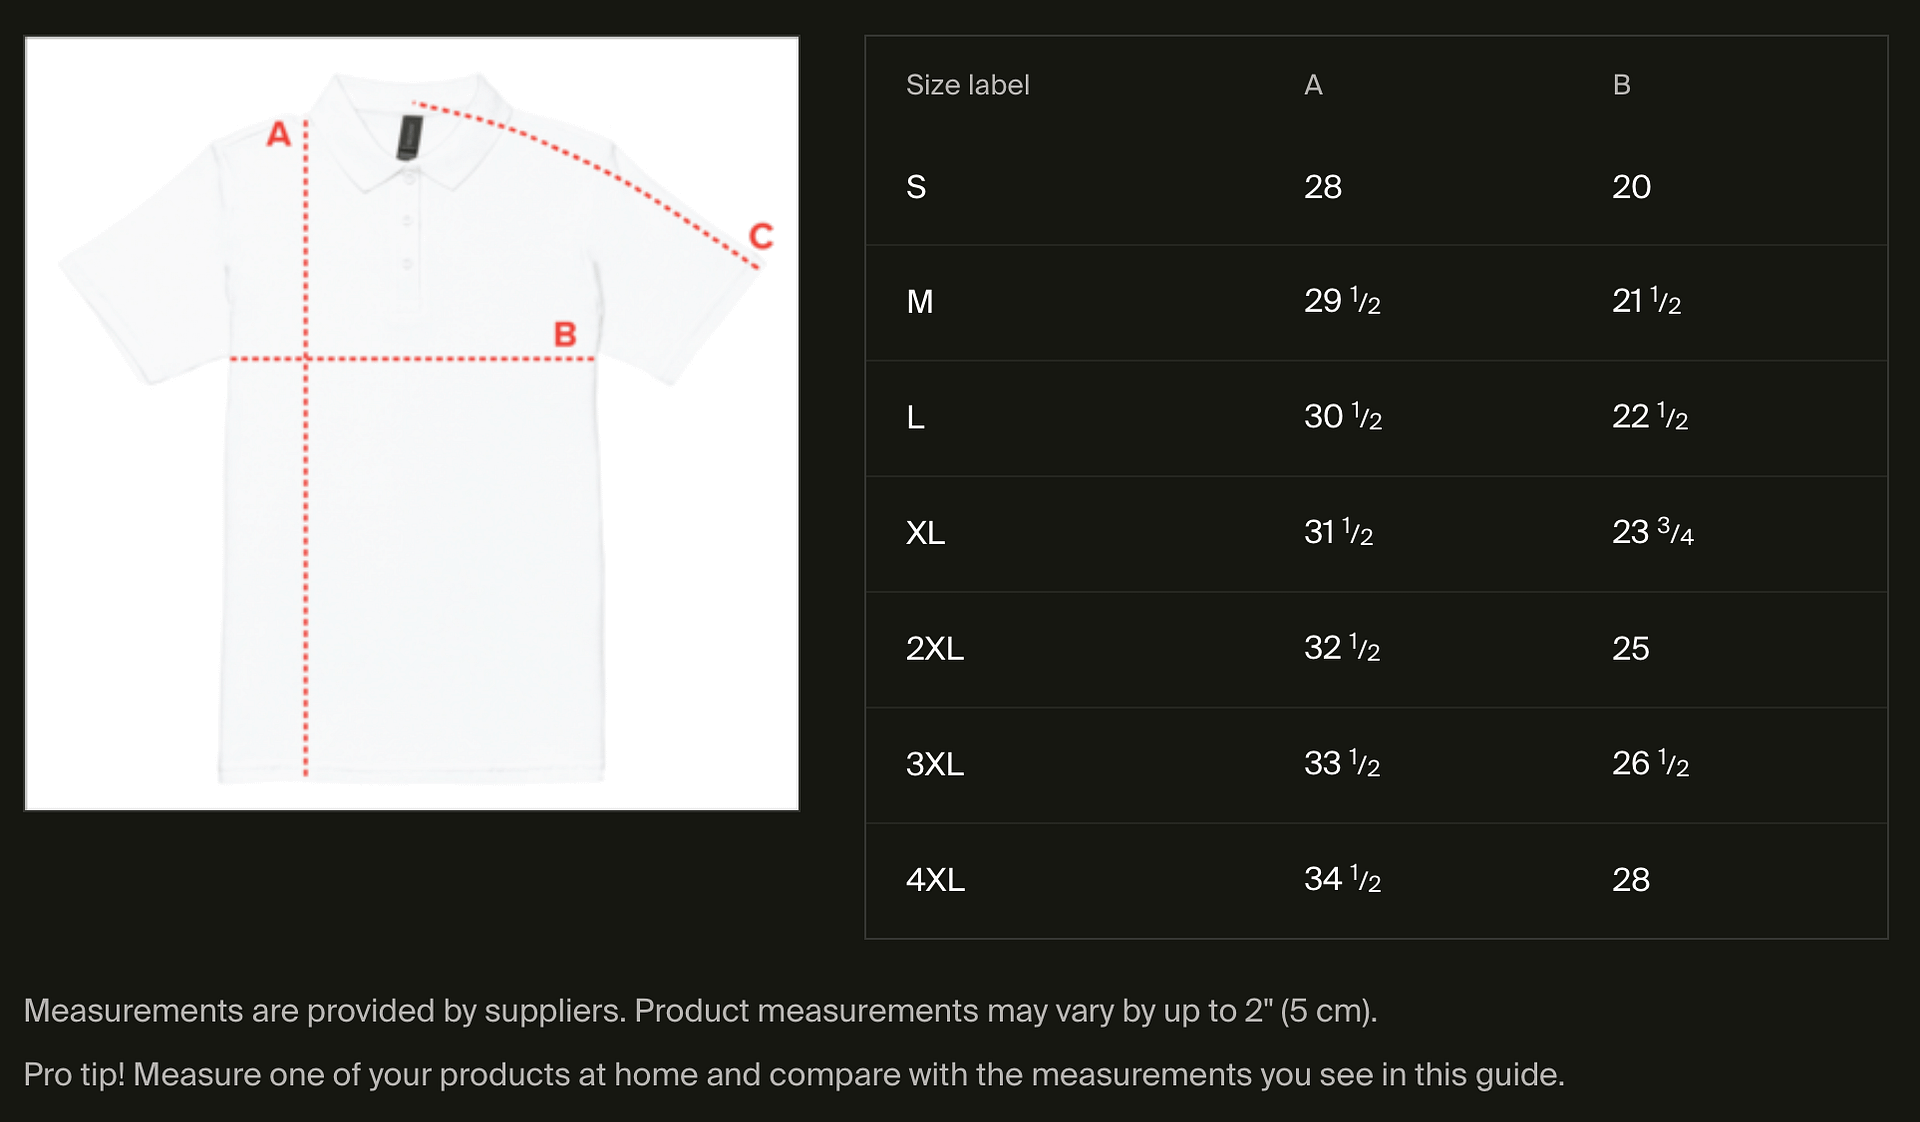Click the B value 25 for 2XL
The image size is (1920, 1122).
(1630, 649)
